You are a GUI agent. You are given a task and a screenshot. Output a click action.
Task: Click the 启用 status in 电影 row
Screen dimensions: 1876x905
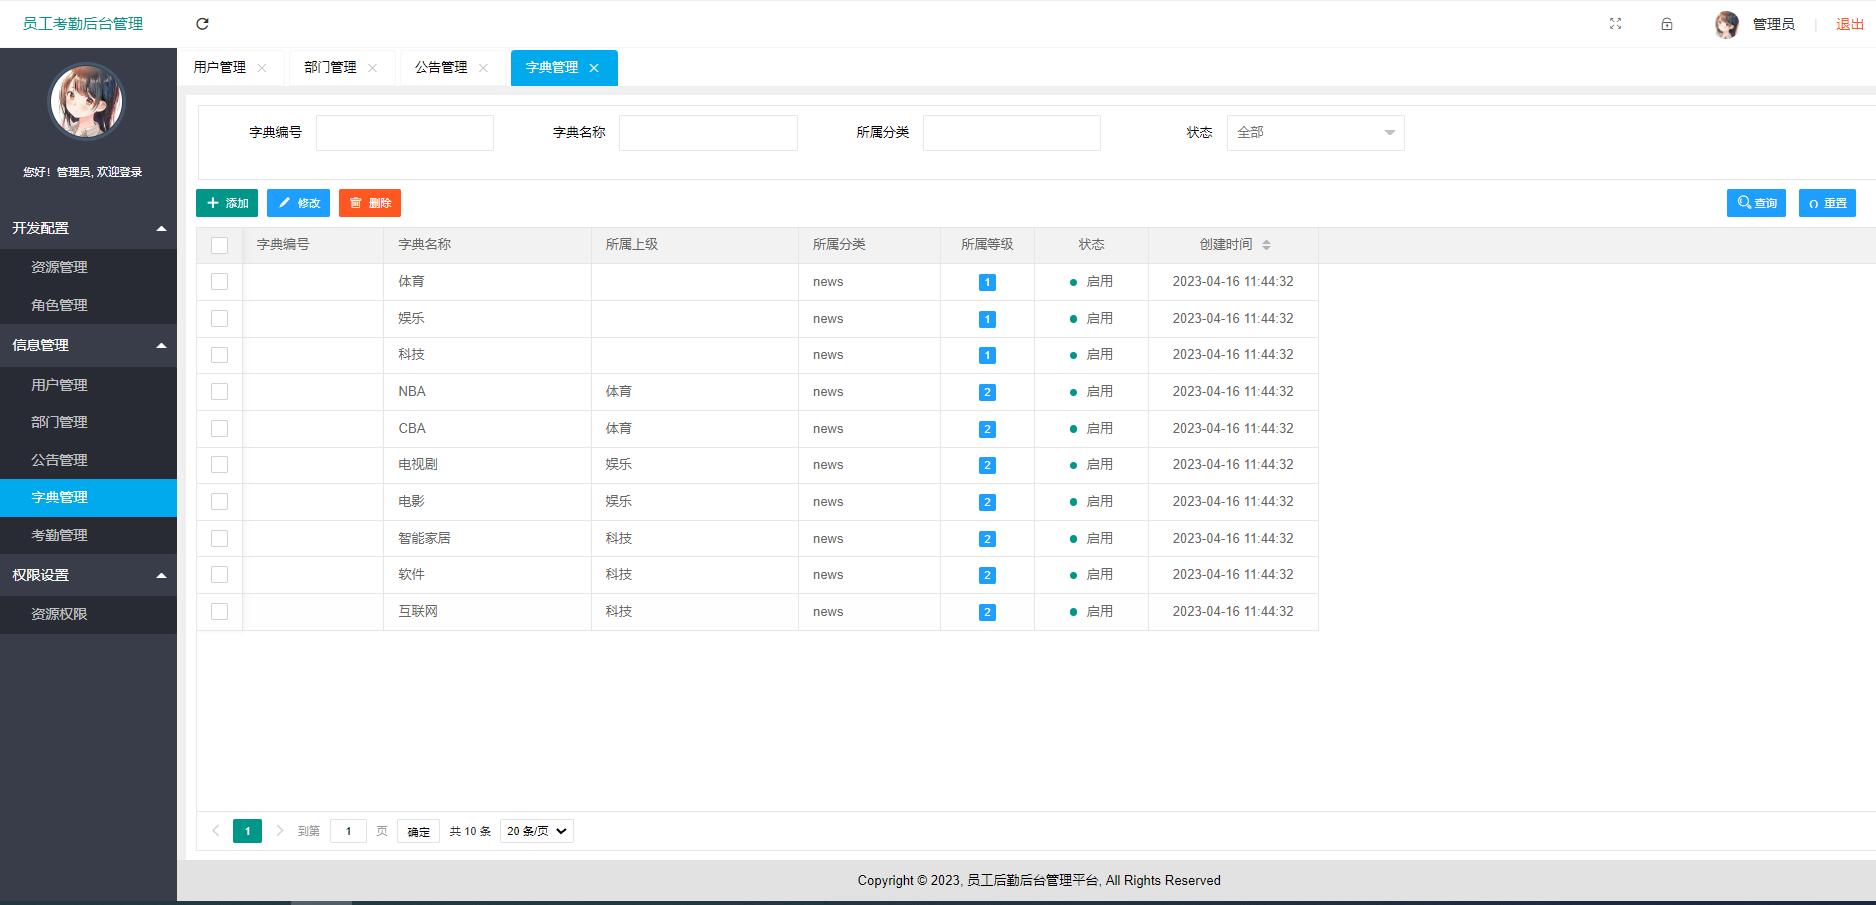coord(1091,502)
